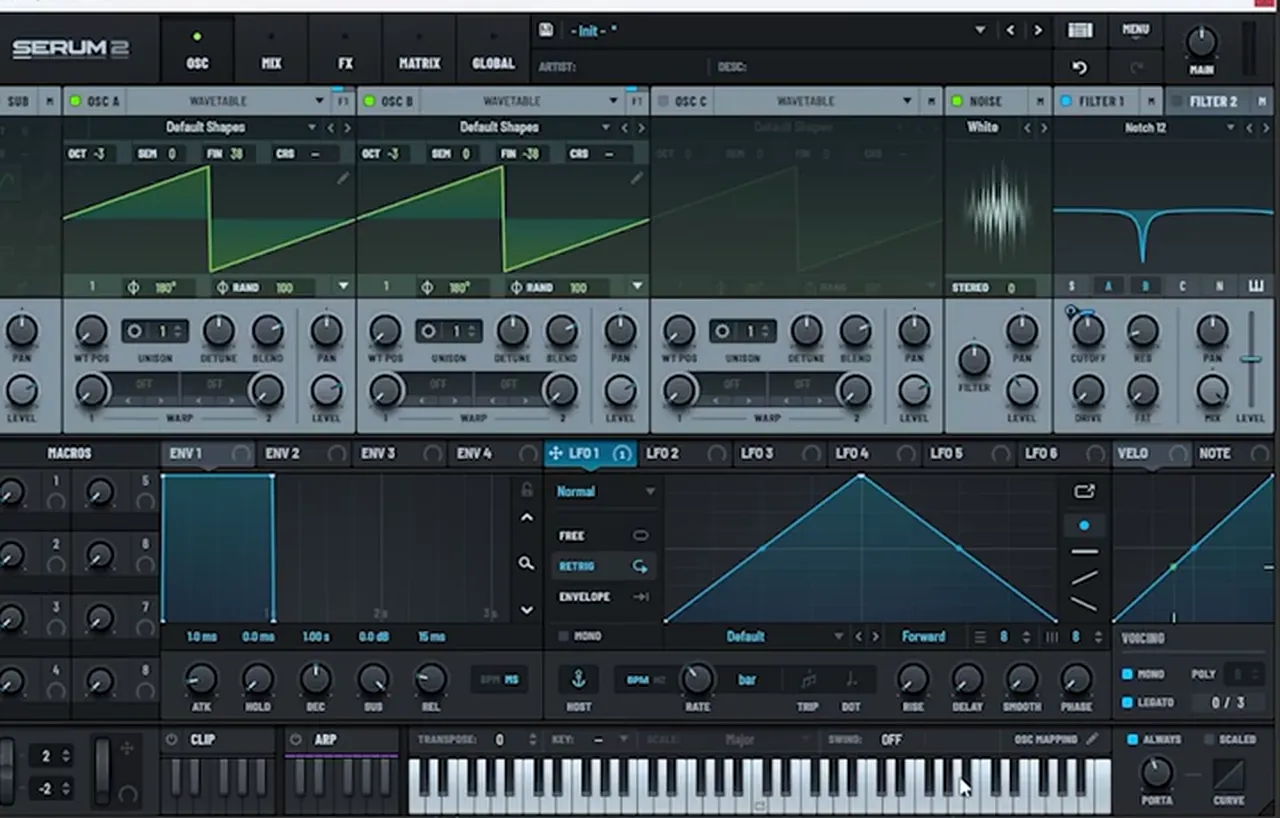Click the LFO shape export icon
1280x818 pixels.
click(x=1084, y=491)
